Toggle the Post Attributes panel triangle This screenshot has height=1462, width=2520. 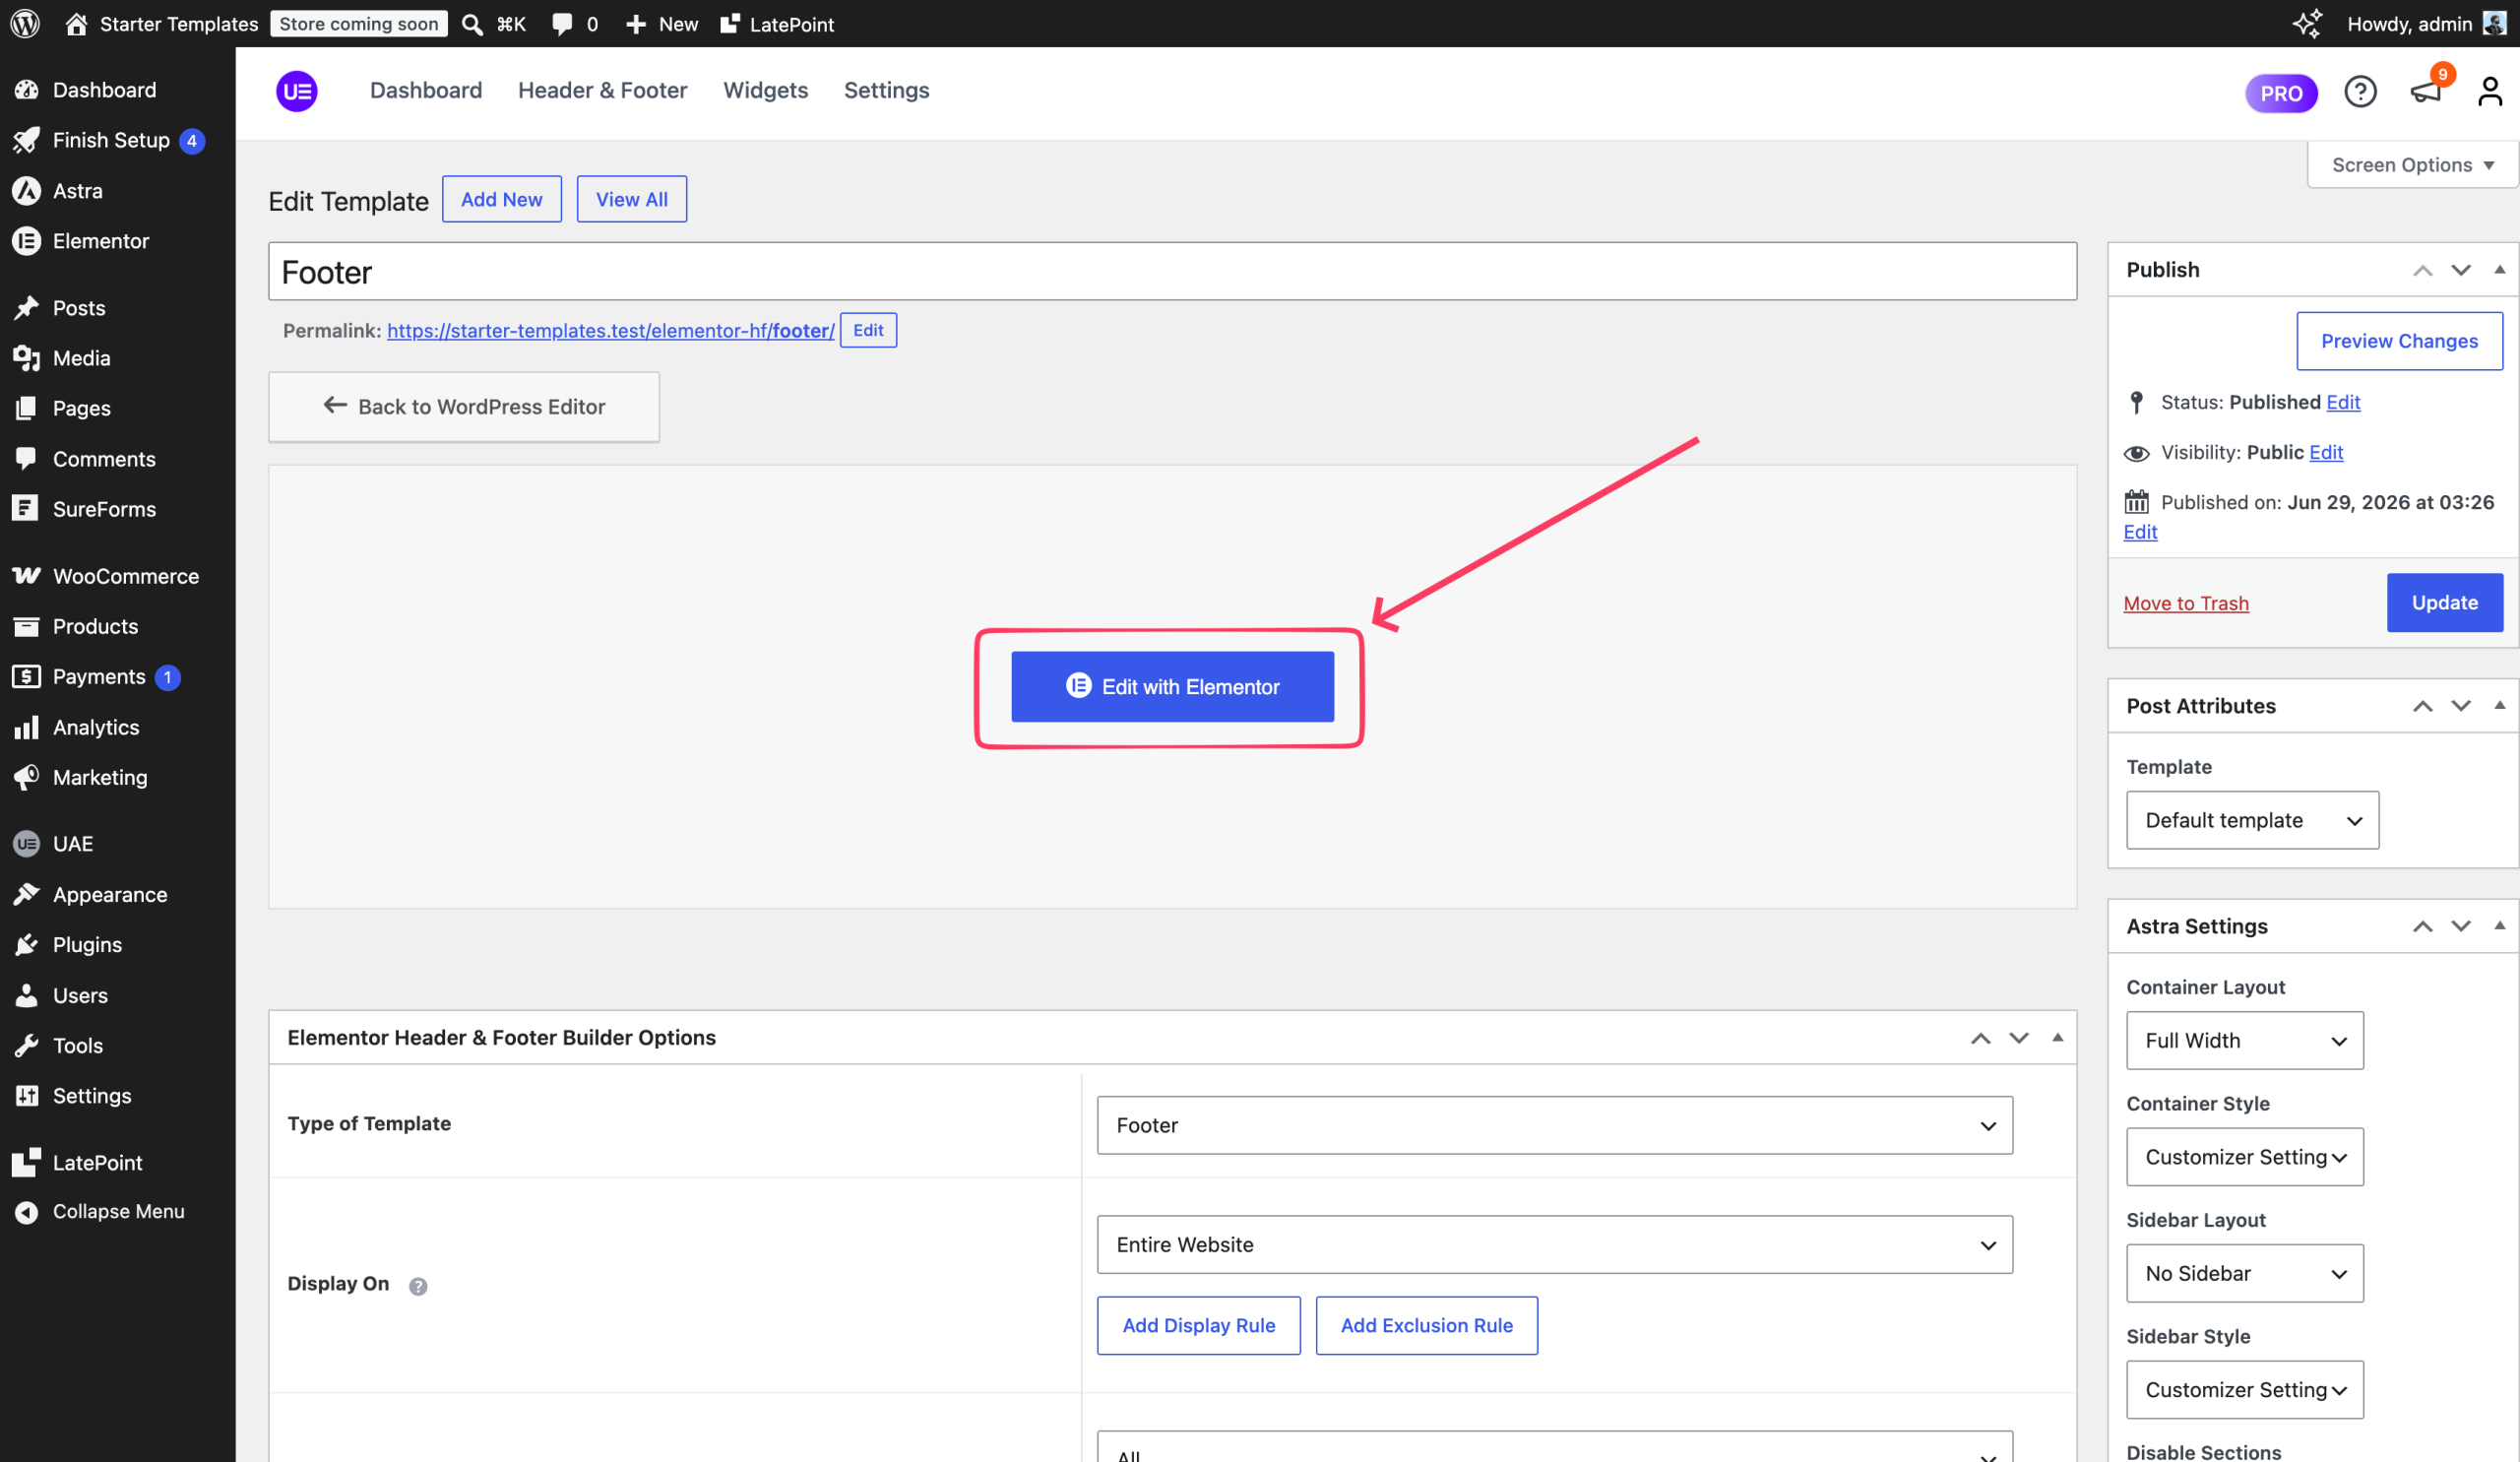tap(2499, 705)
